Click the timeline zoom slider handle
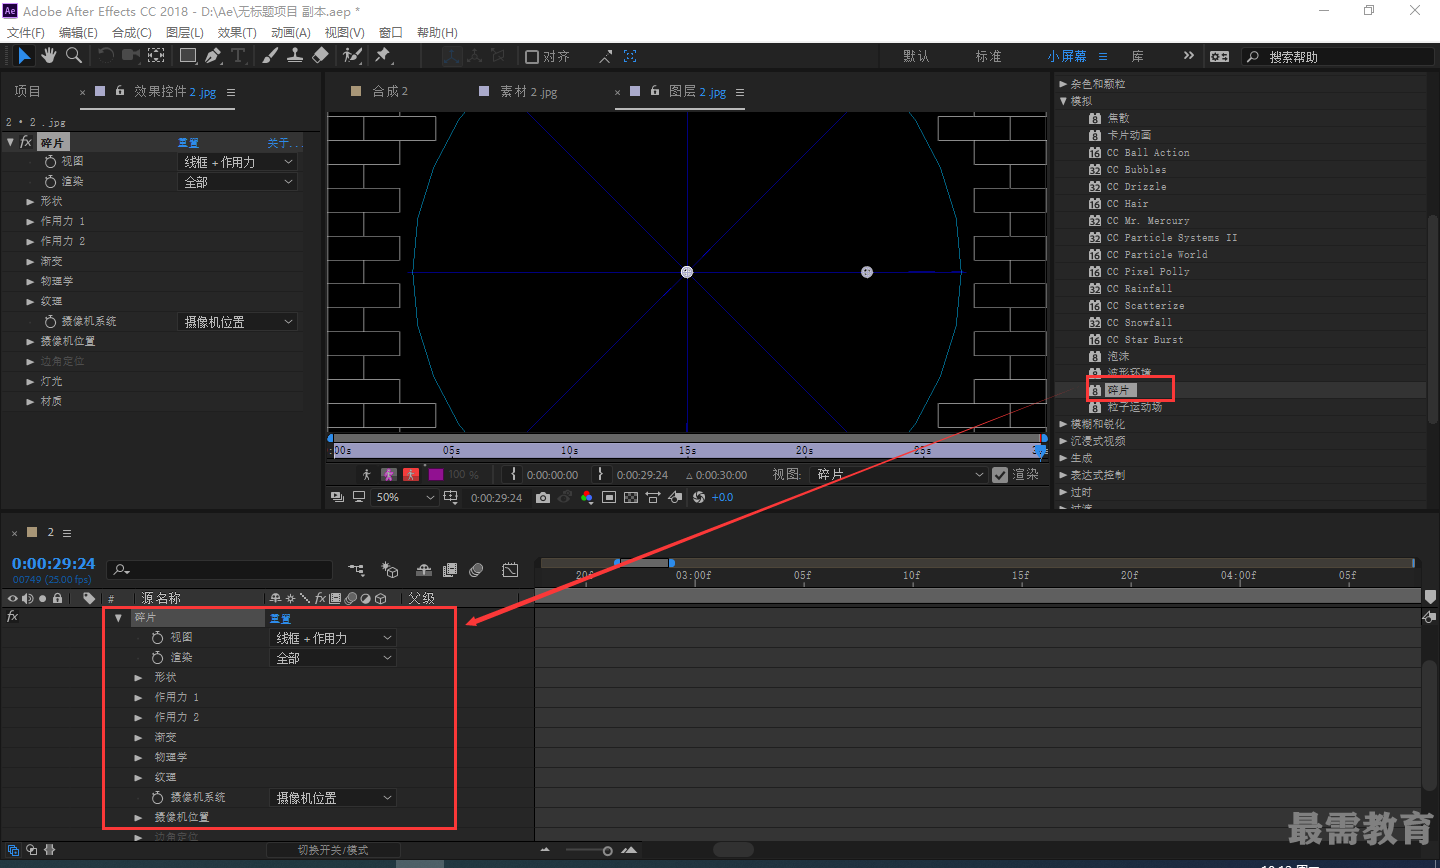Screen dimensions: 1440x868 607,851
